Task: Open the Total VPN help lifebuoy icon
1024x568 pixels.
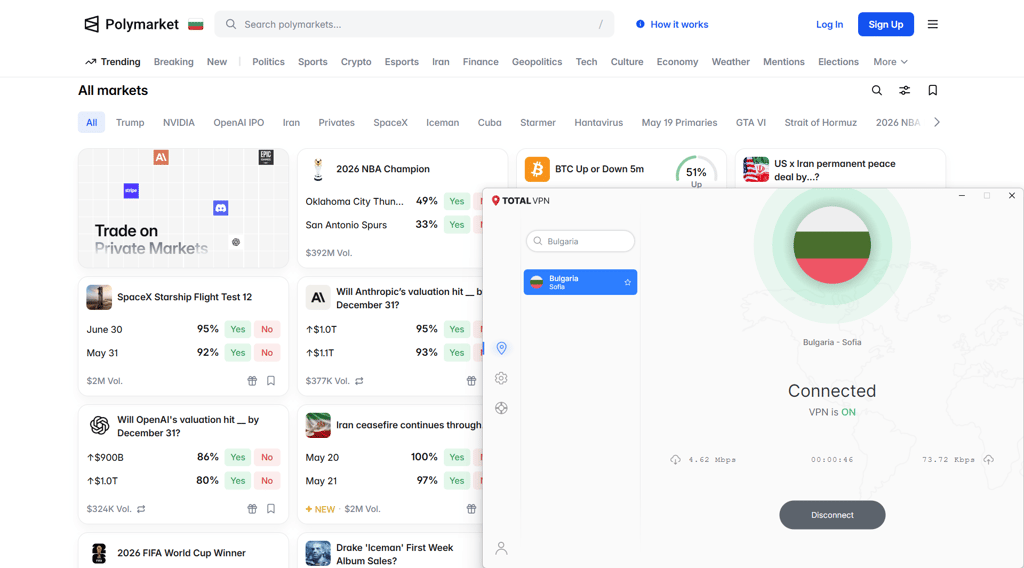Action: [501, 408]
